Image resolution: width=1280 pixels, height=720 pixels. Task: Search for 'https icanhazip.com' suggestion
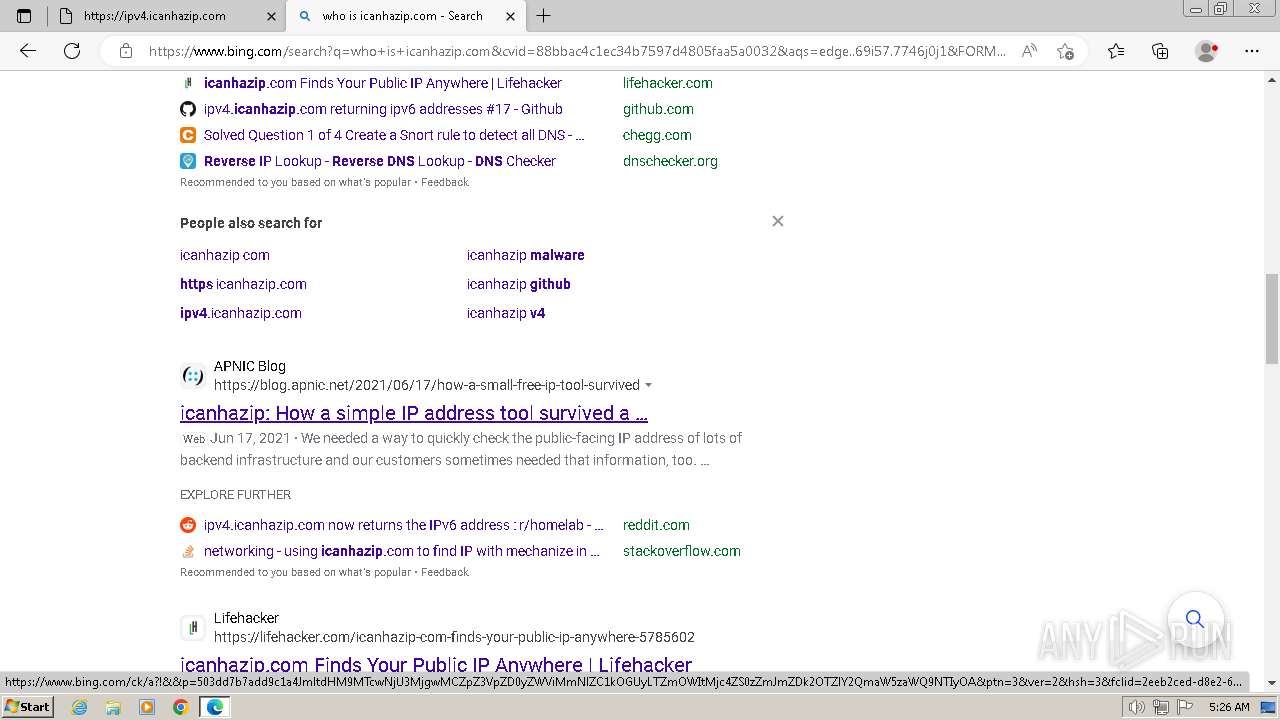coord(243,284)
